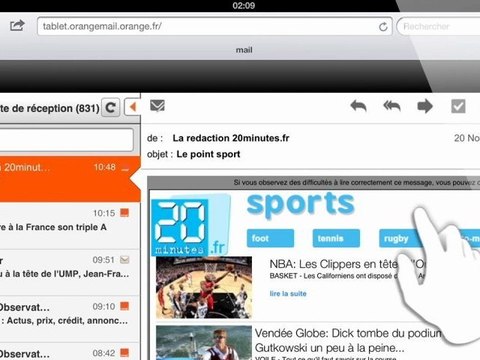
Task: Tap the envelope icon on the 09:51 email
Action: pos(124,259)
